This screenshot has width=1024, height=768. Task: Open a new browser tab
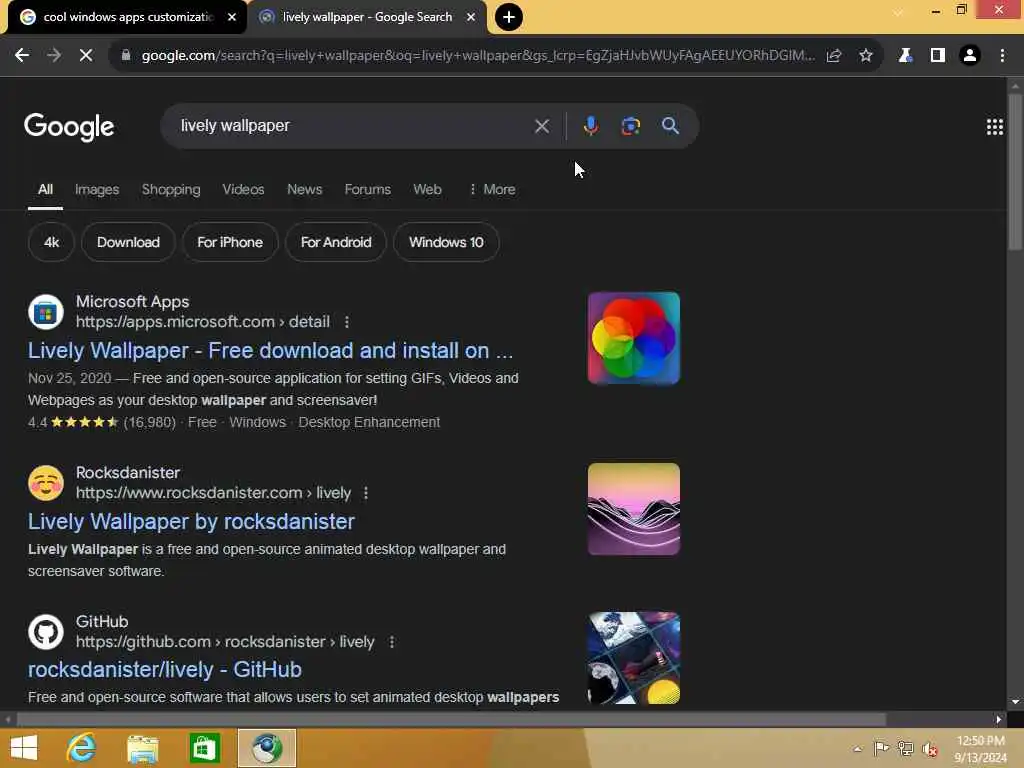pos(509,17)
